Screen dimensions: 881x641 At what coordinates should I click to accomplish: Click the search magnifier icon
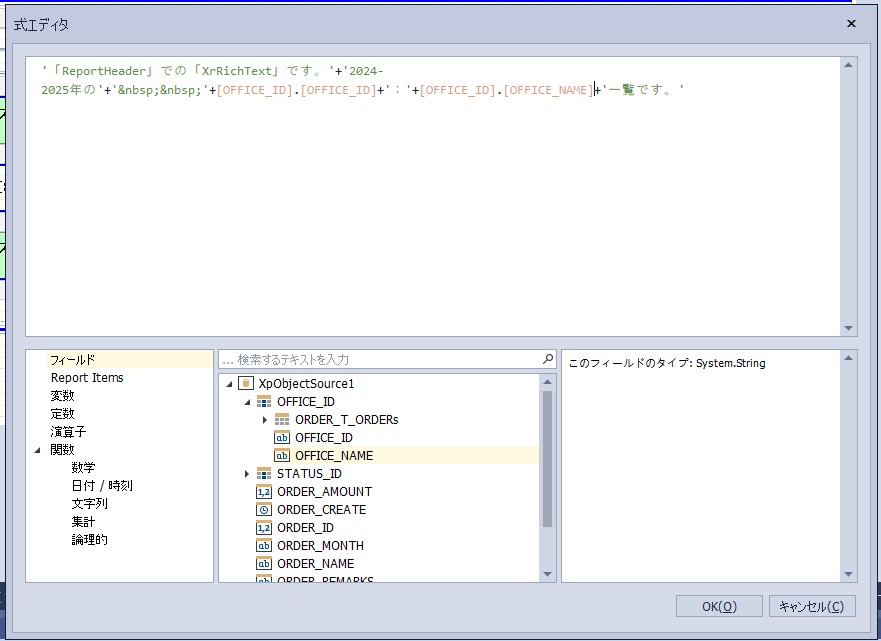click(x=547, y=359)
